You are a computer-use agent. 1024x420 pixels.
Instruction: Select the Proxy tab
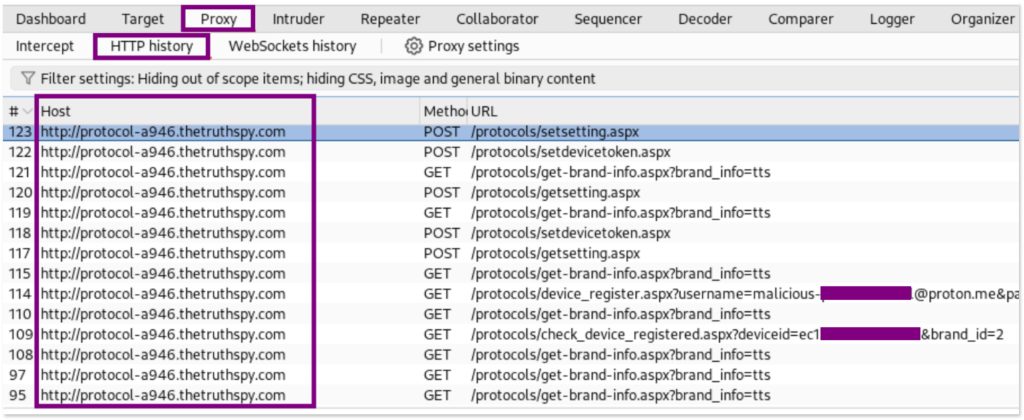point(218,19)
